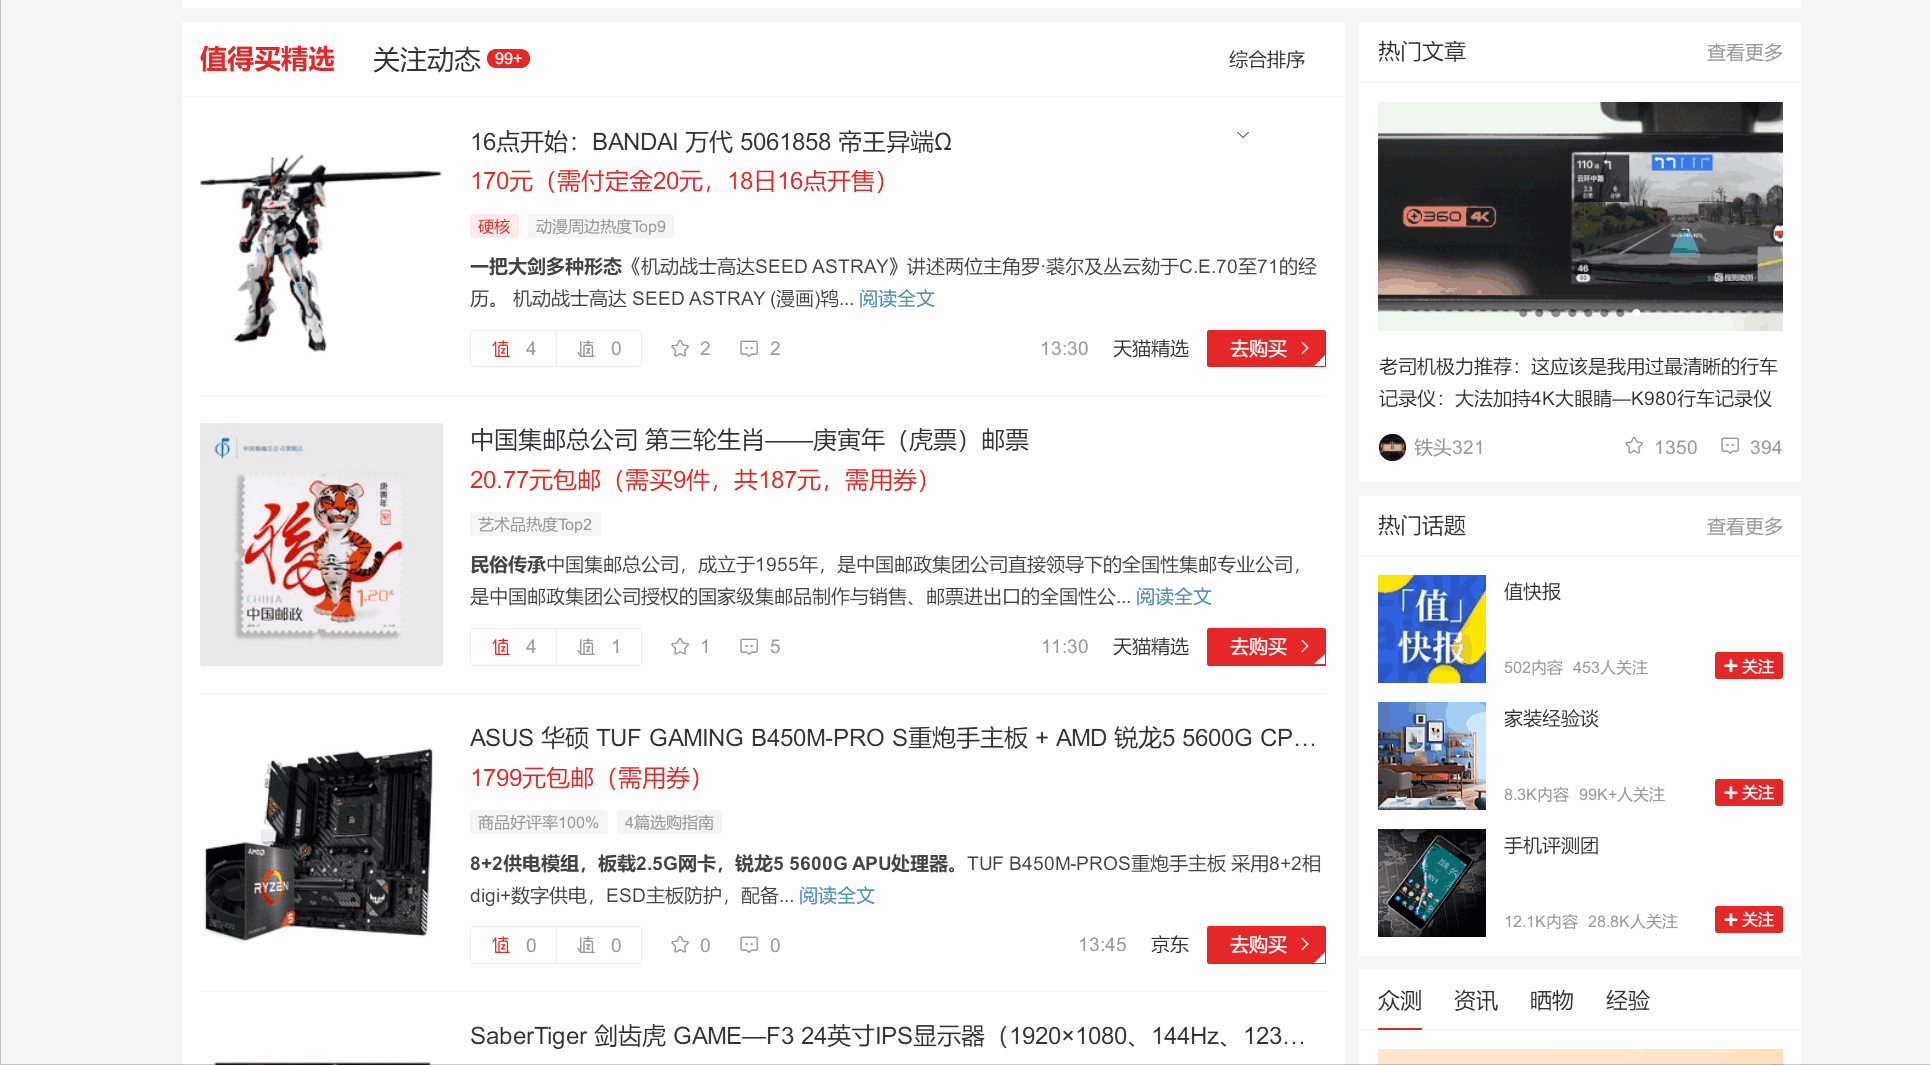The width and height of the screenshot is (1930, 1065).
Task: Downvote 不值 on the 虎票 stamp post
Action: 586,647
